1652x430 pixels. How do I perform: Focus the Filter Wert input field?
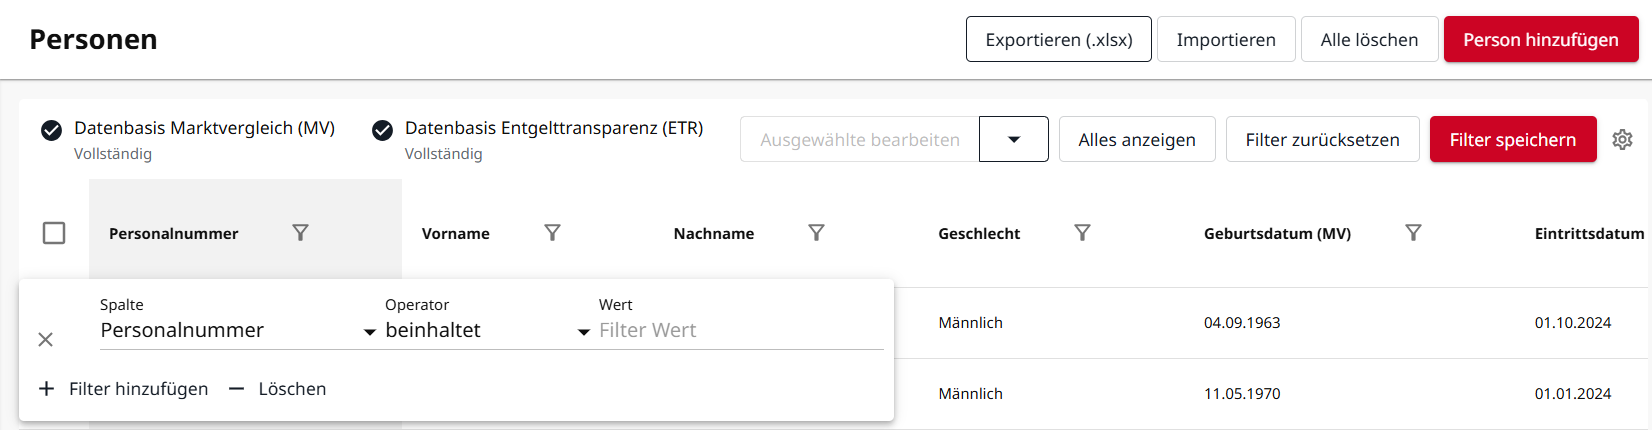coord(740,331)
